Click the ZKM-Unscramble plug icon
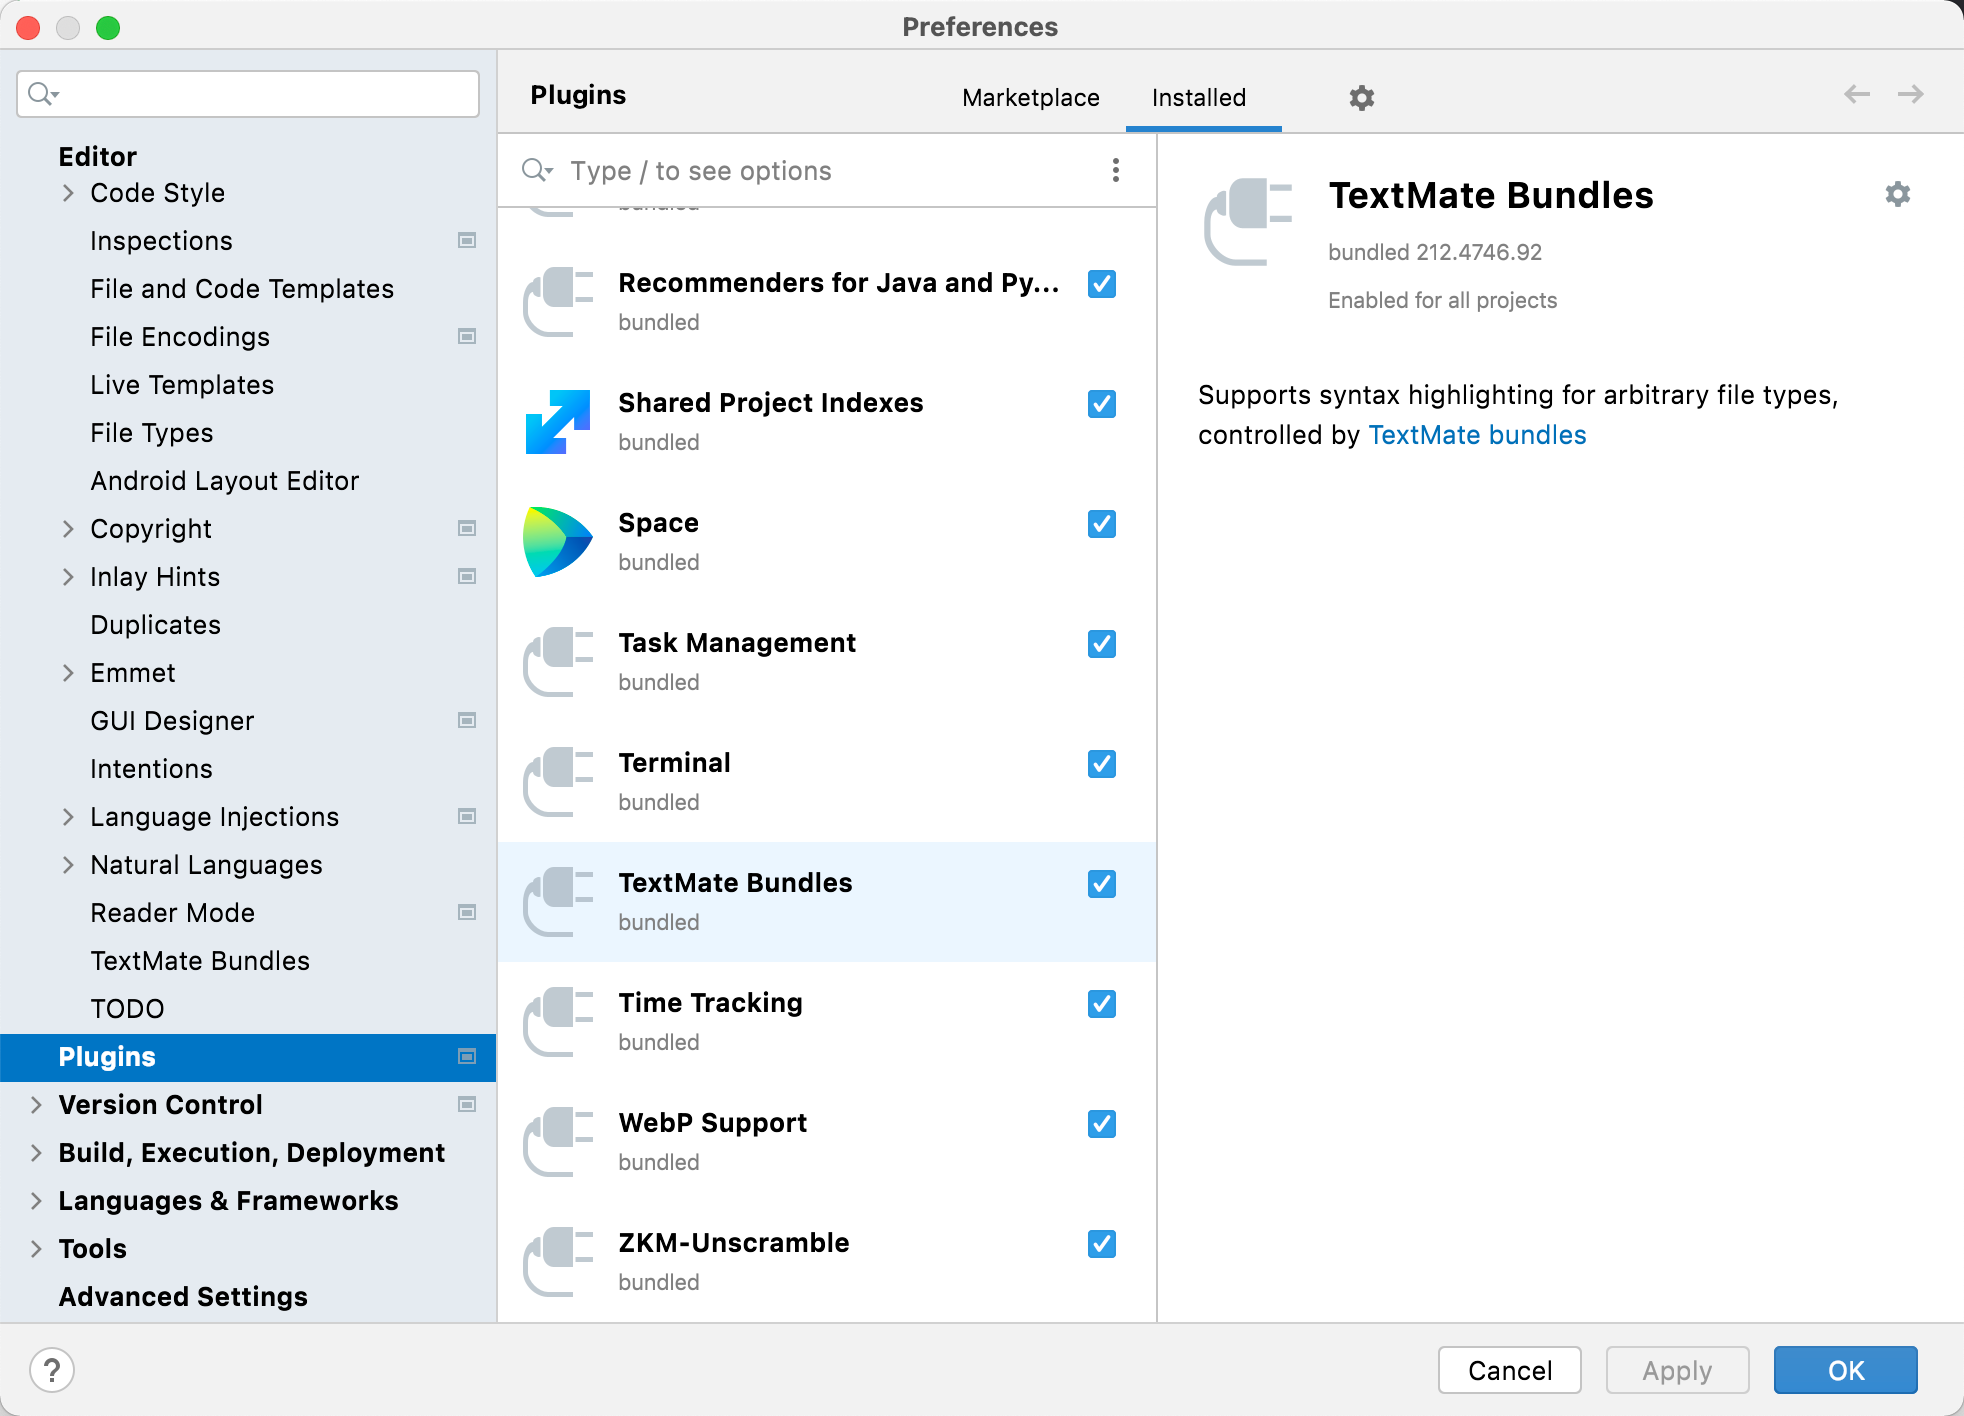Screen dimensions: 1964x1416 click(x=558, y=1262)
